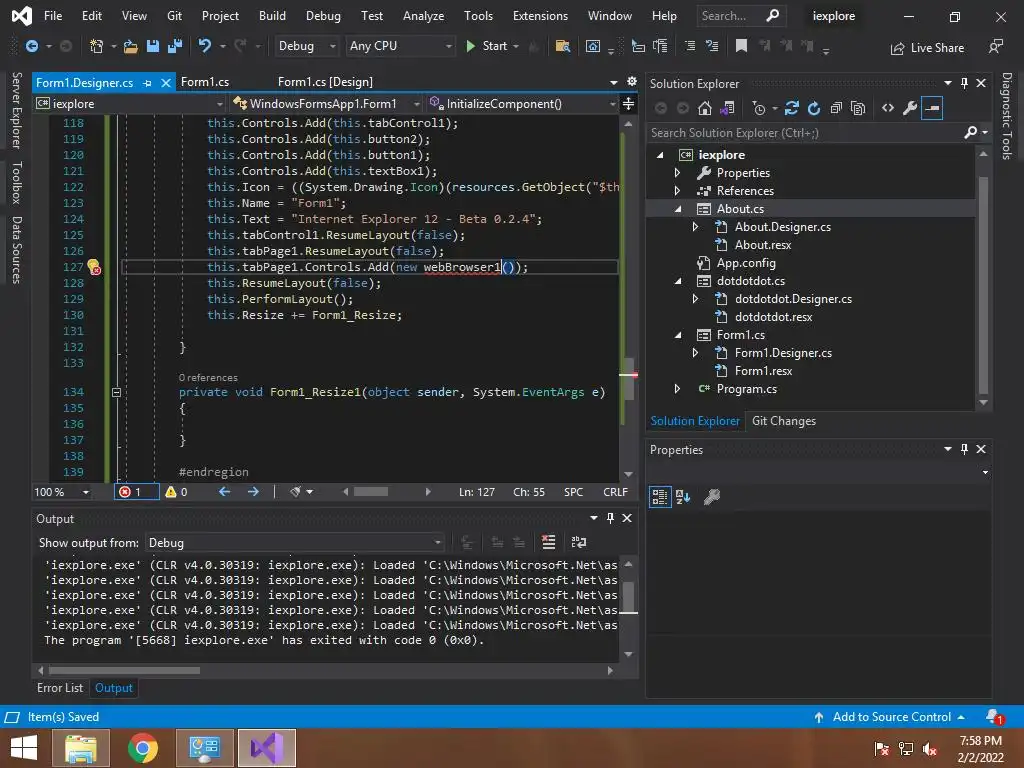This screenshot has width=1024, height=768.
Task: Open the Build menu
Action: tap(272, 16)
